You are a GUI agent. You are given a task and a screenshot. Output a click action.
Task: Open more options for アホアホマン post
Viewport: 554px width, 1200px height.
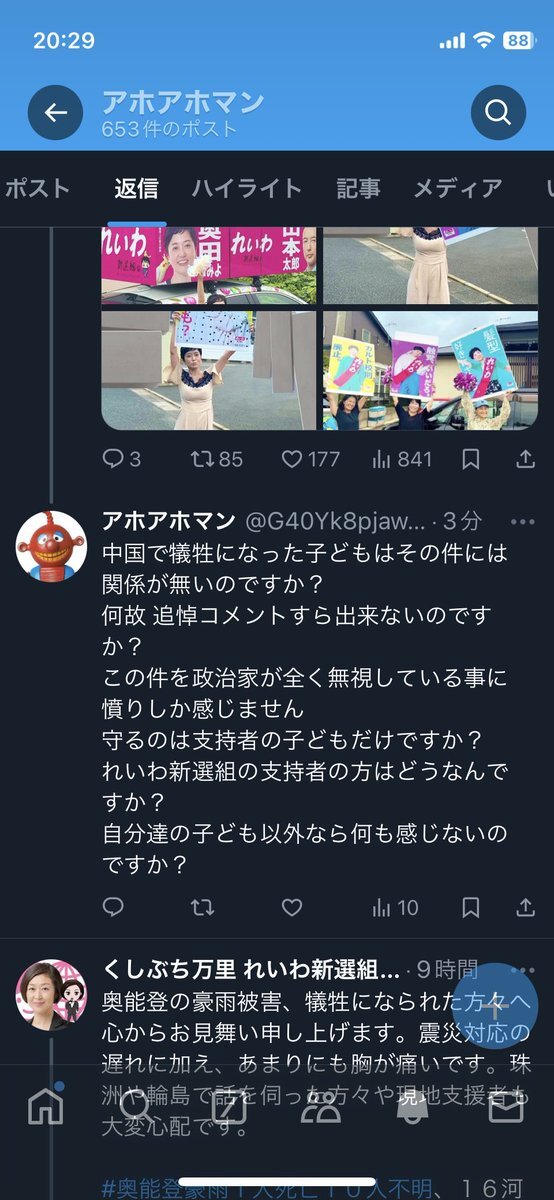pos(523,522)
